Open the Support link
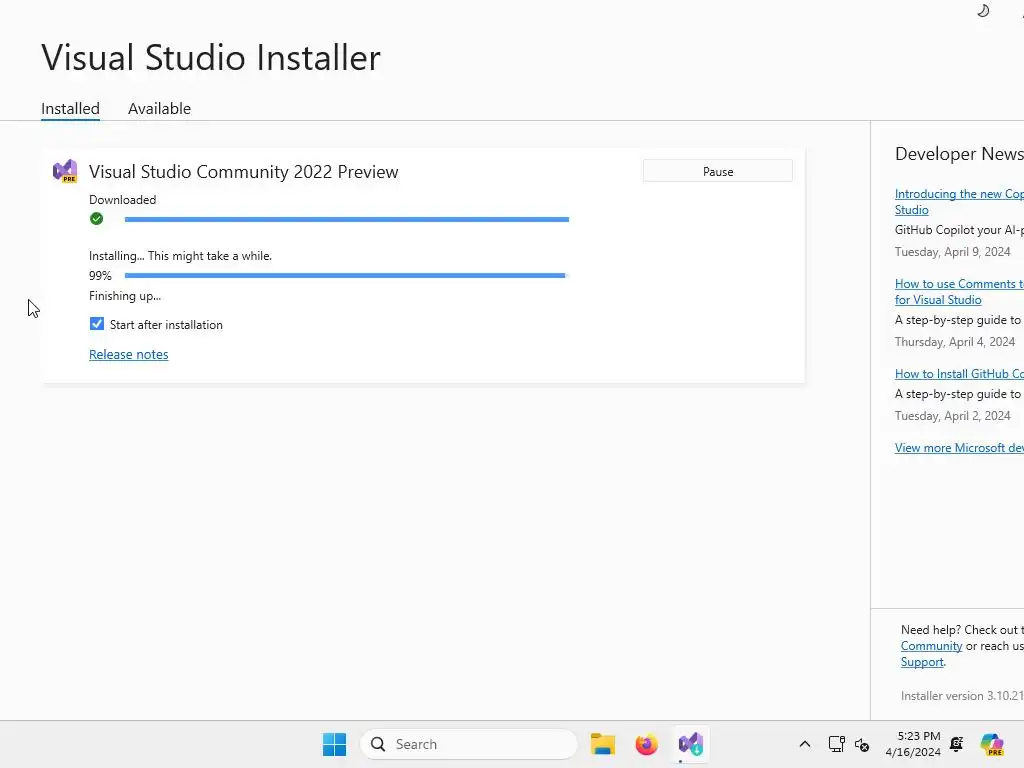The width and height of the screenshot is (1024, 768). click(x=922, y=662)
